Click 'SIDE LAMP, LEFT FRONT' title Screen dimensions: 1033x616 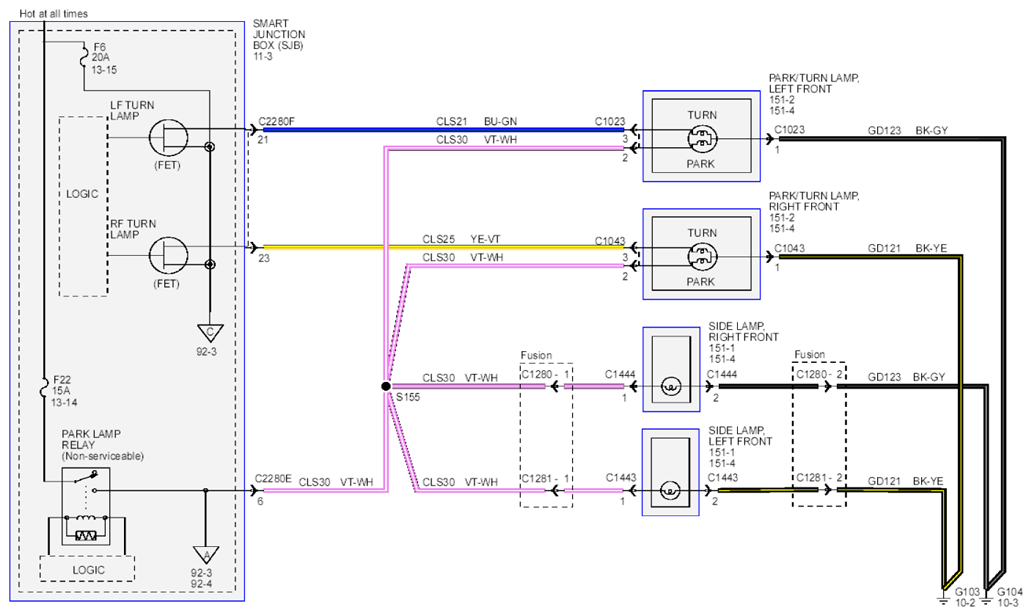[x=740, y=435]
